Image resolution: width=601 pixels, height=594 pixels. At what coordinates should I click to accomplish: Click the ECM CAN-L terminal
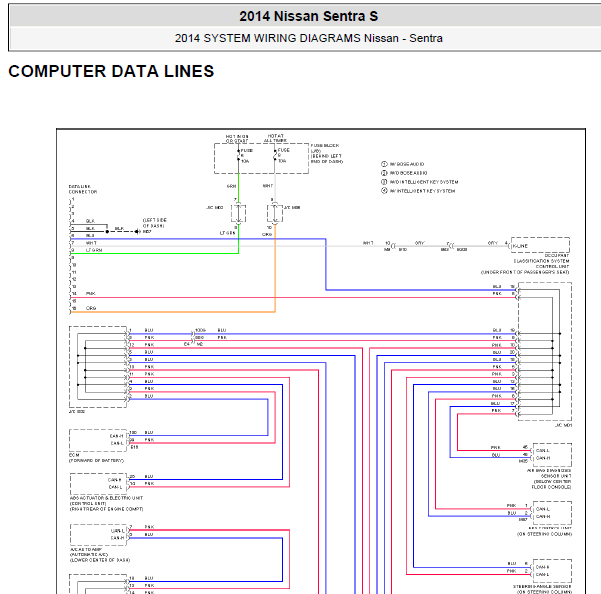coord(117,443)
